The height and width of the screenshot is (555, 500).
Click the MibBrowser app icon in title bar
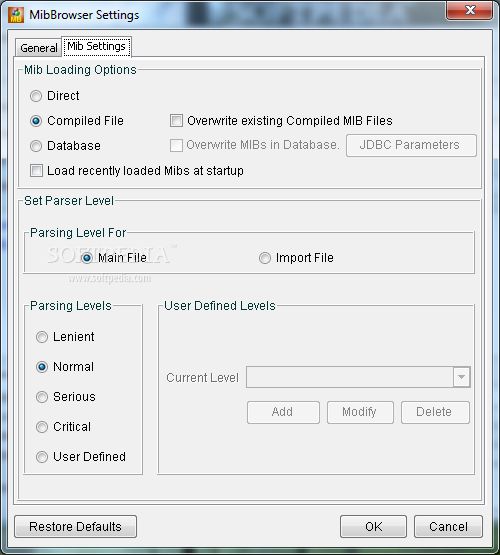(x=16, y=15)
